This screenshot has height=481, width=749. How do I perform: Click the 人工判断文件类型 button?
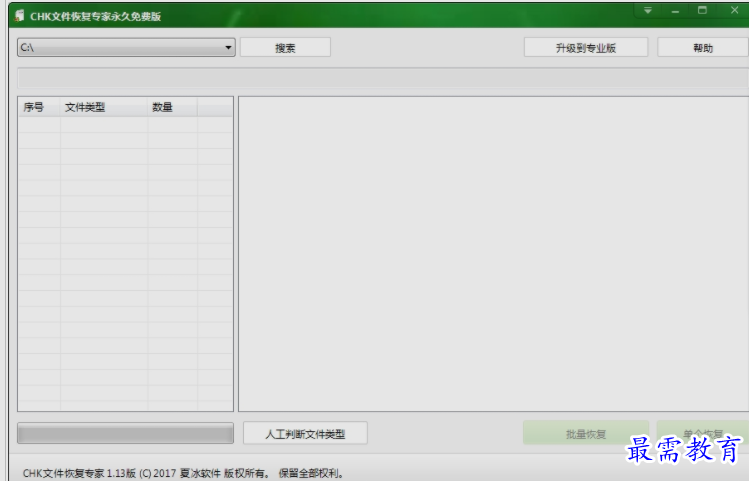[x=305, y=433]
